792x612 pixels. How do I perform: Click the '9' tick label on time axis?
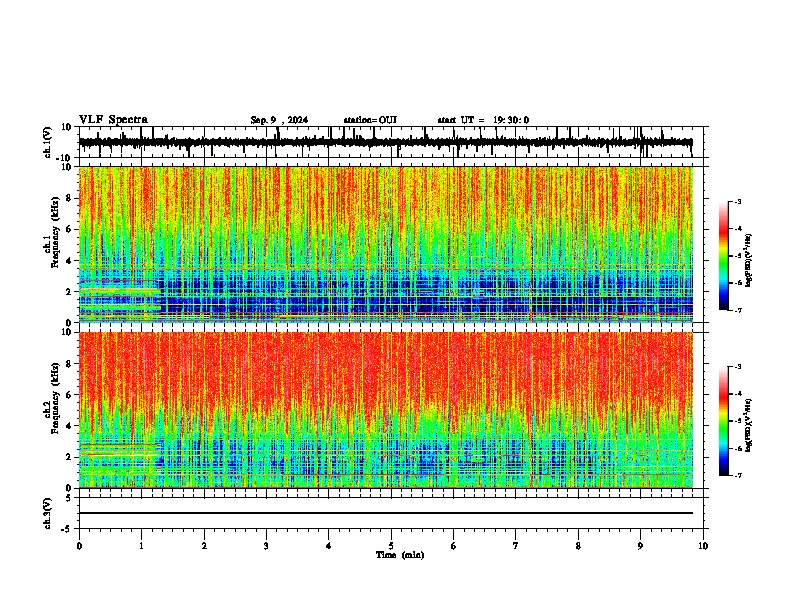pos(640,546)
